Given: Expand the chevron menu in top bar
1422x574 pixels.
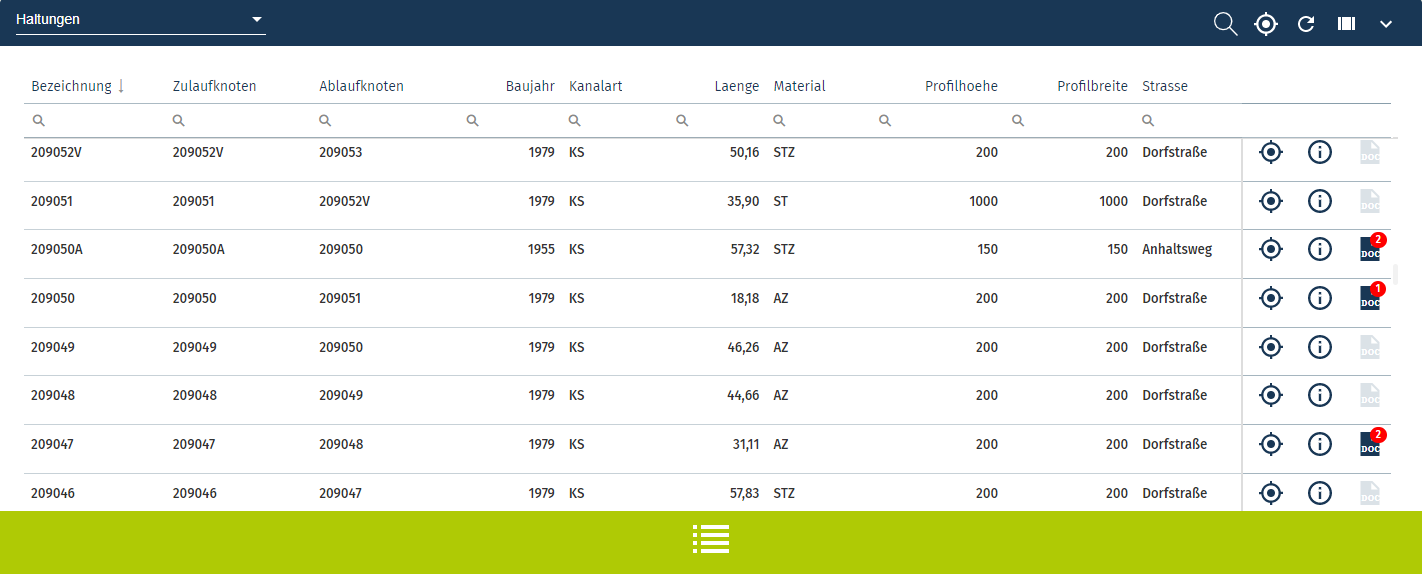Looking at the screenshot, I should 1386,24.
